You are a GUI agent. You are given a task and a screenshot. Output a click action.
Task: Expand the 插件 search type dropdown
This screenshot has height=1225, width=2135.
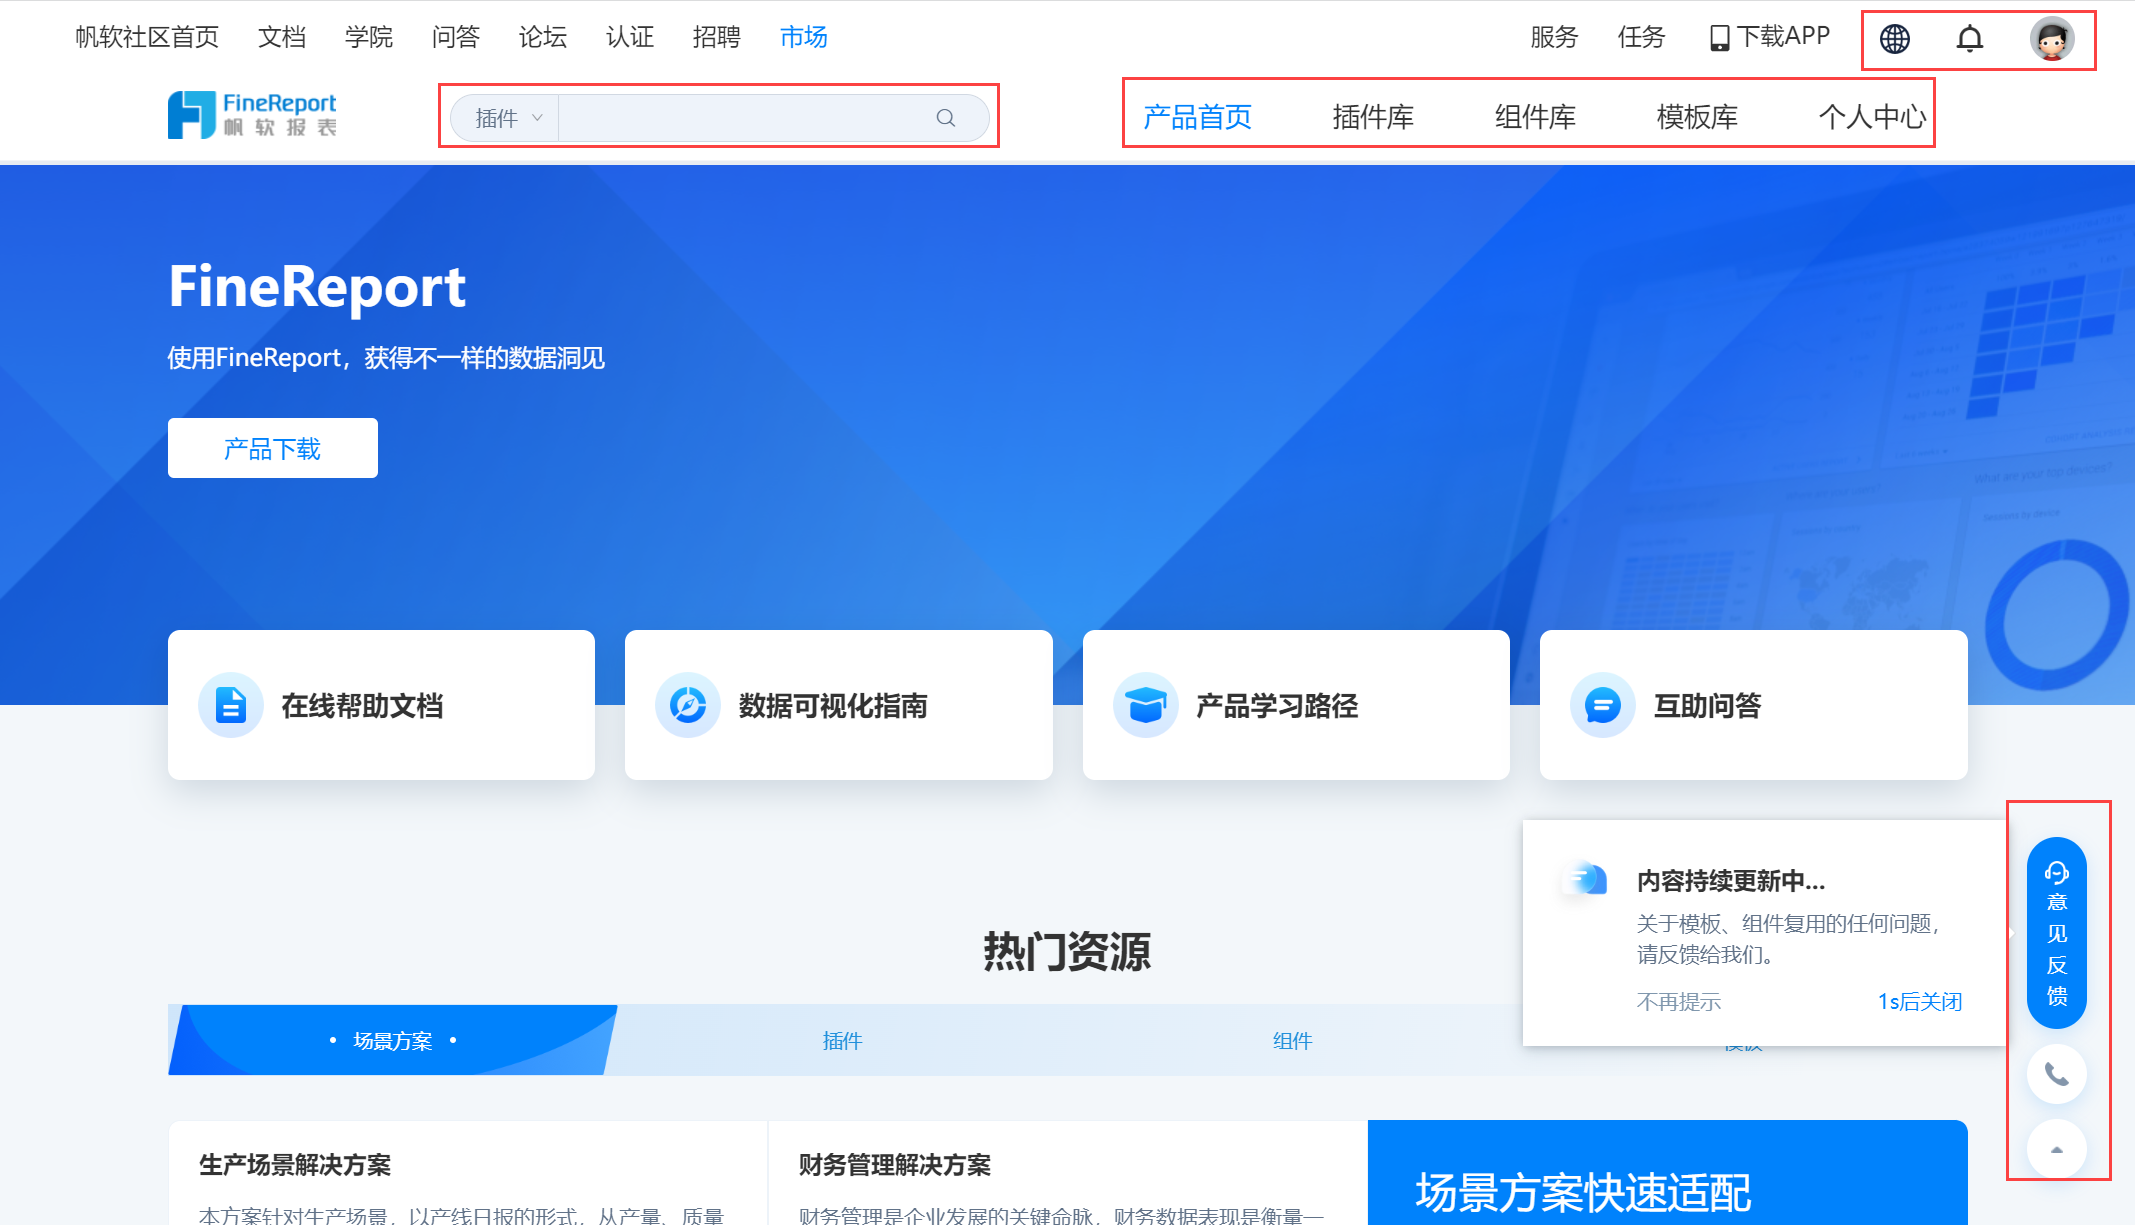click(507, 118)
